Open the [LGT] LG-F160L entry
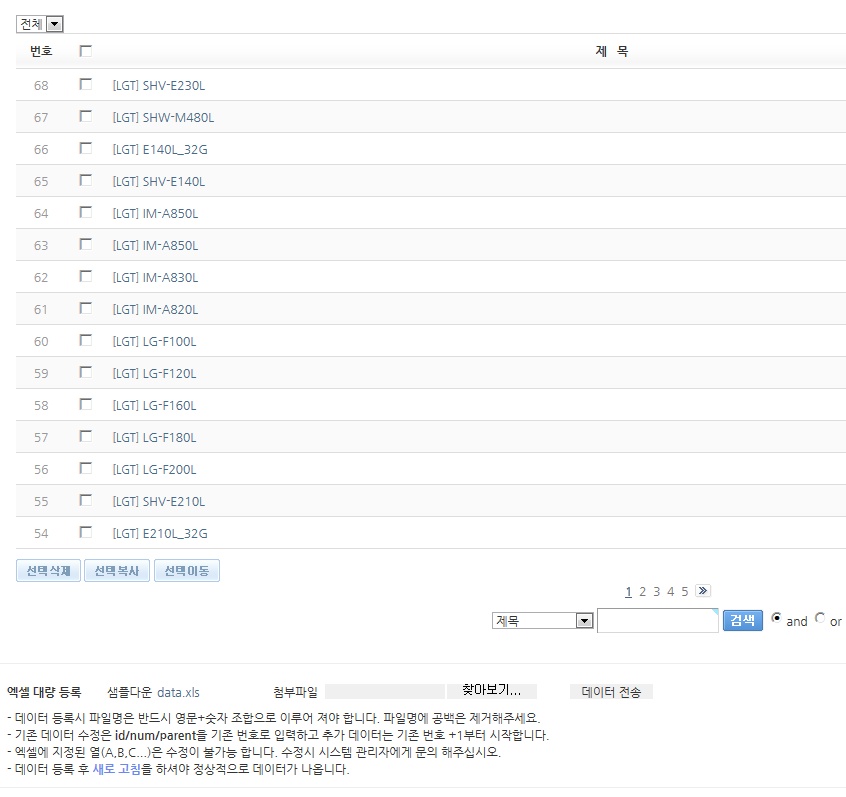 154,405
